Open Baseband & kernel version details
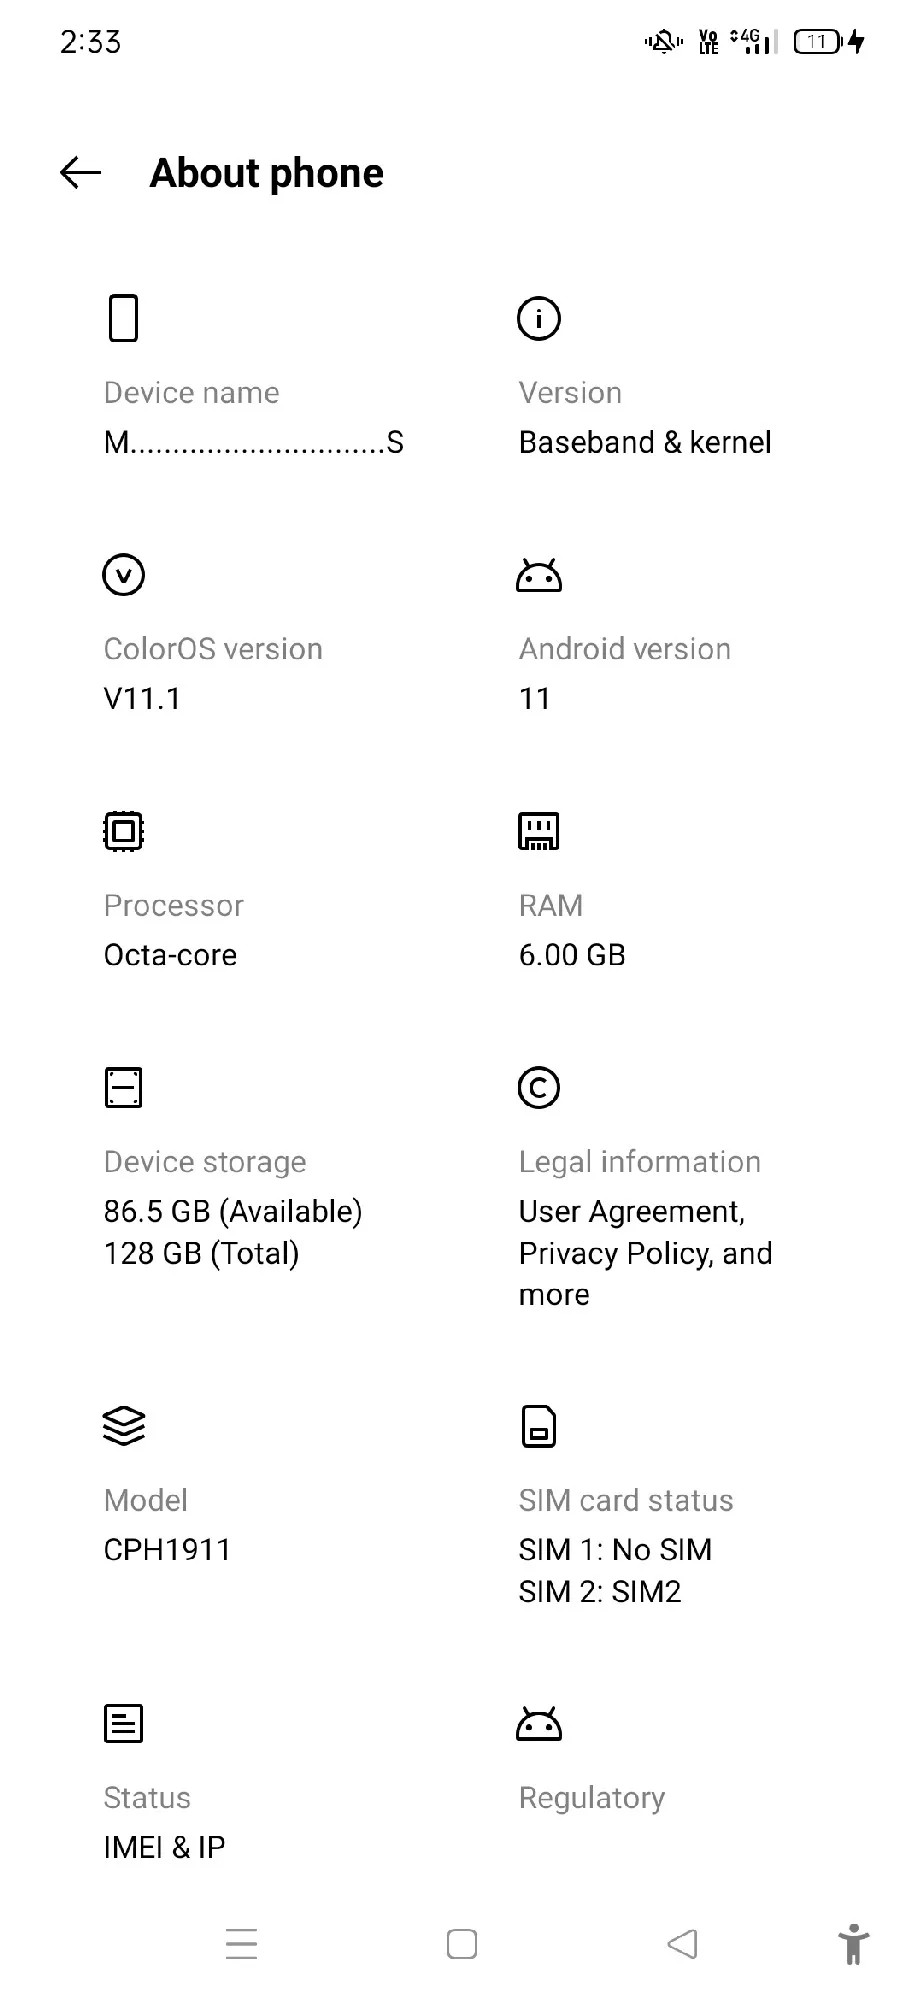The height and width of the screenshot is (2000, 923). pos(644,442)
